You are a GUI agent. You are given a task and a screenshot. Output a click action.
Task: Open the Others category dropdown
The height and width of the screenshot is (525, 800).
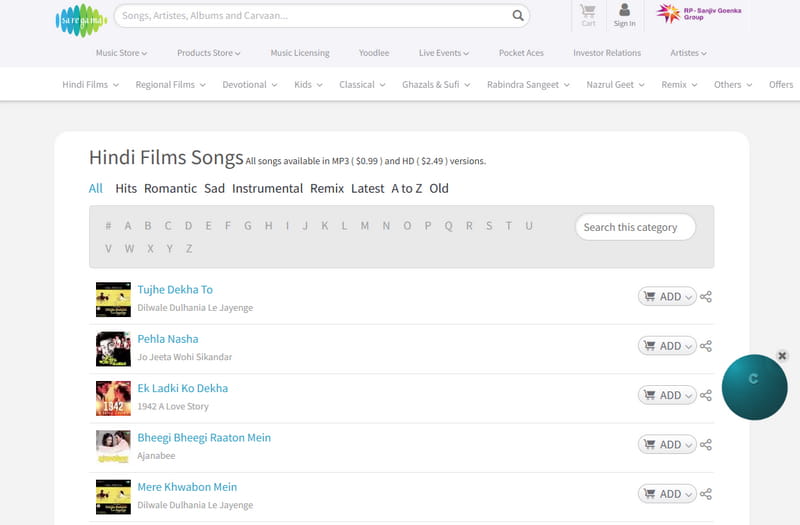coord(733,85)
